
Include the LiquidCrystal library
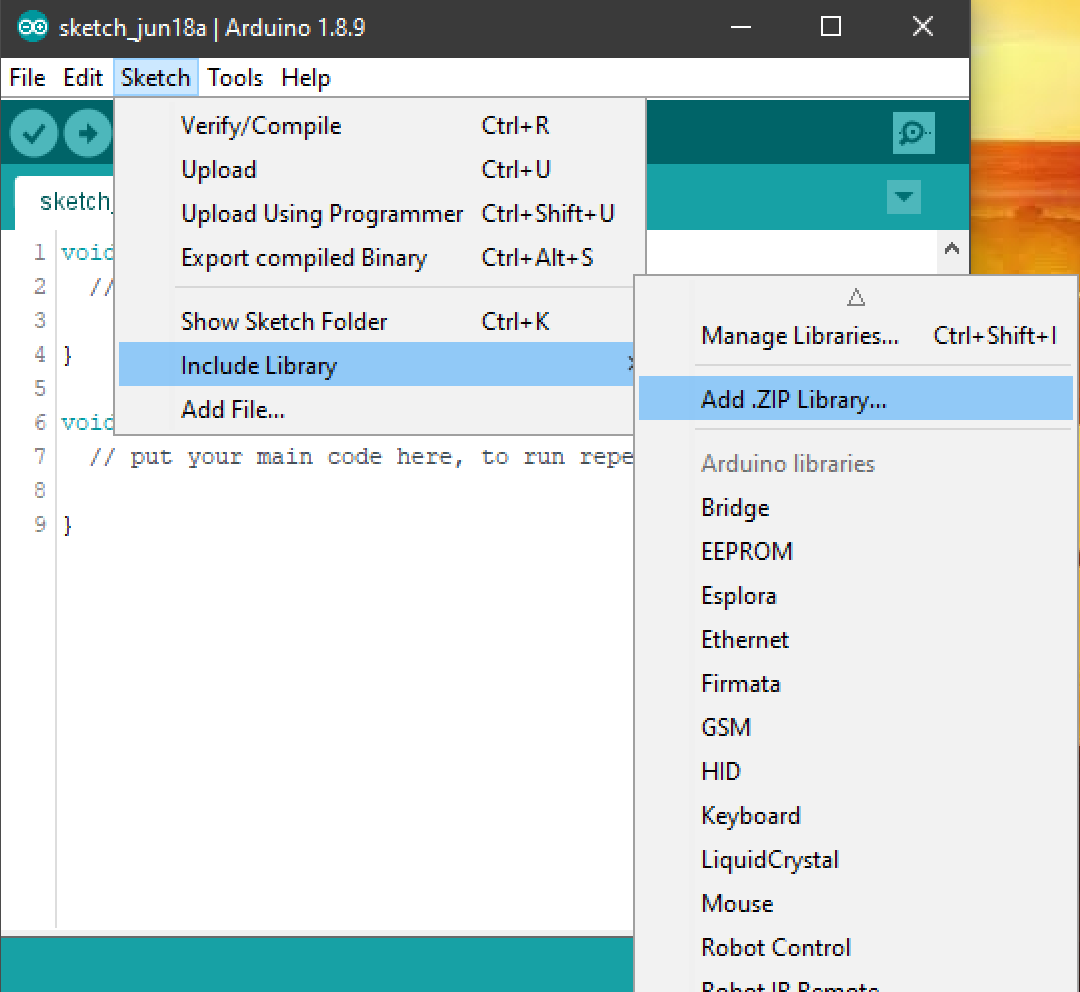click(855, 860)
